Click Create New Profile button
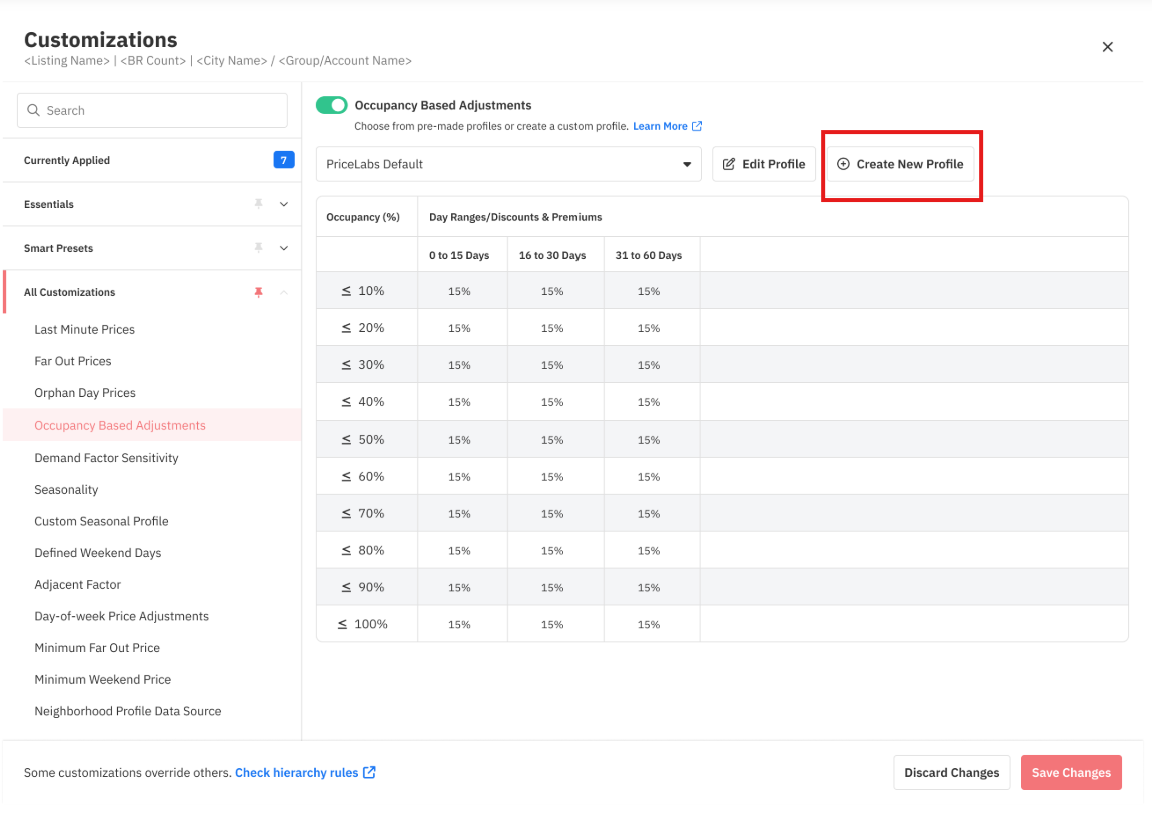1152x820 pixels. coord(900,164)
